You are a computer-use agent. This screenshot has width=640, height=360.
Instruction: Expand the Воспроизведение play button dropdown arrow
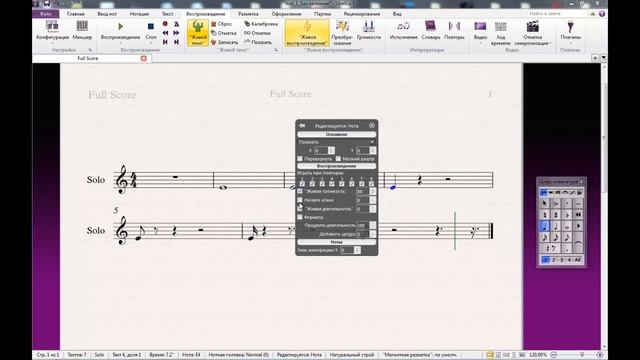[120, 43]
